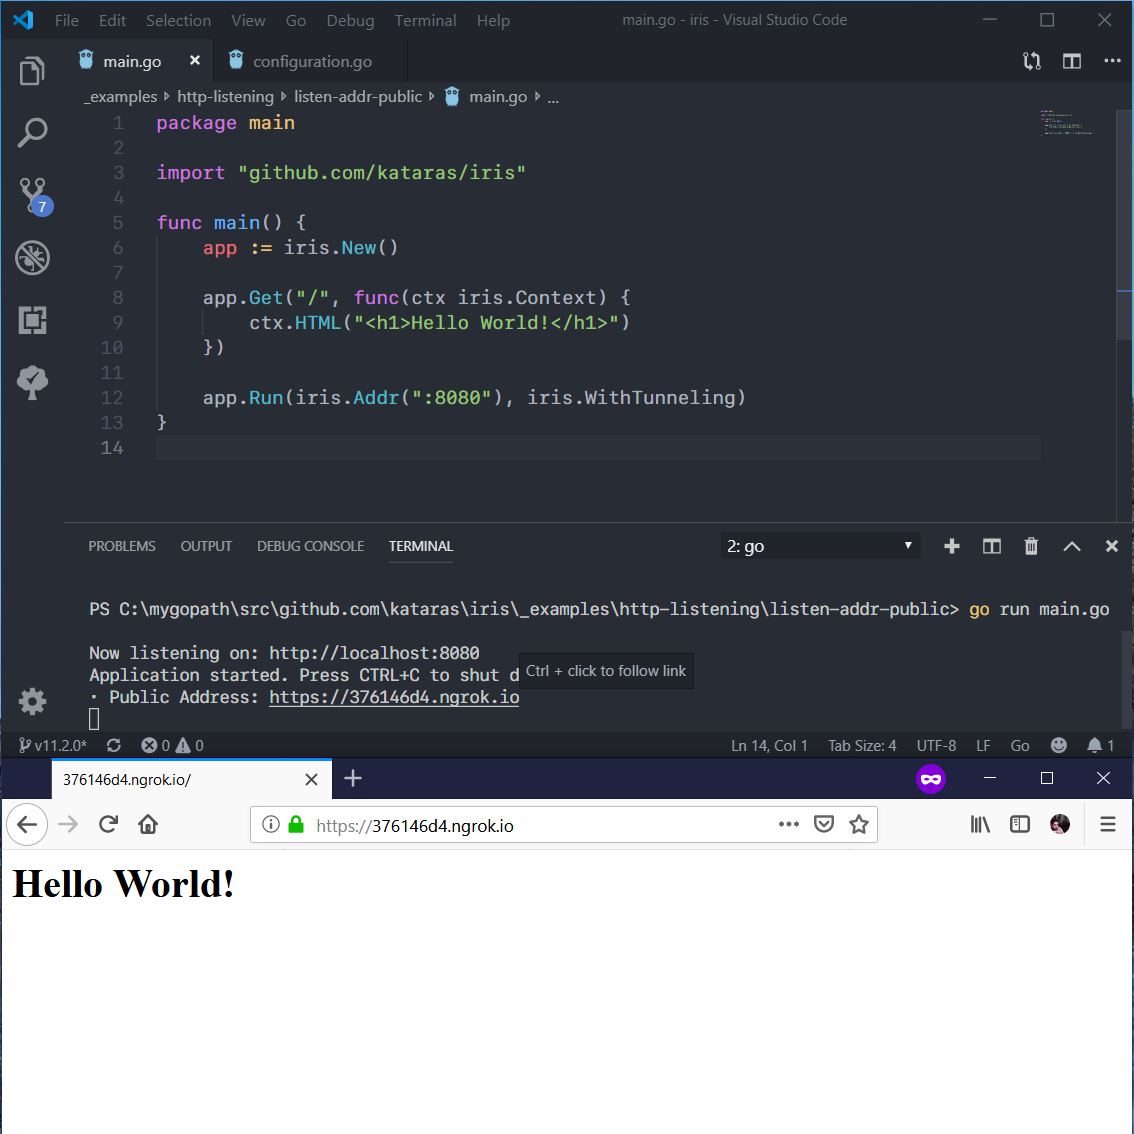Screen dimensions: 1134x1134
Task: Open the tree icon view in activity bar
Action: pyautogui.click(x=32, y=382)
